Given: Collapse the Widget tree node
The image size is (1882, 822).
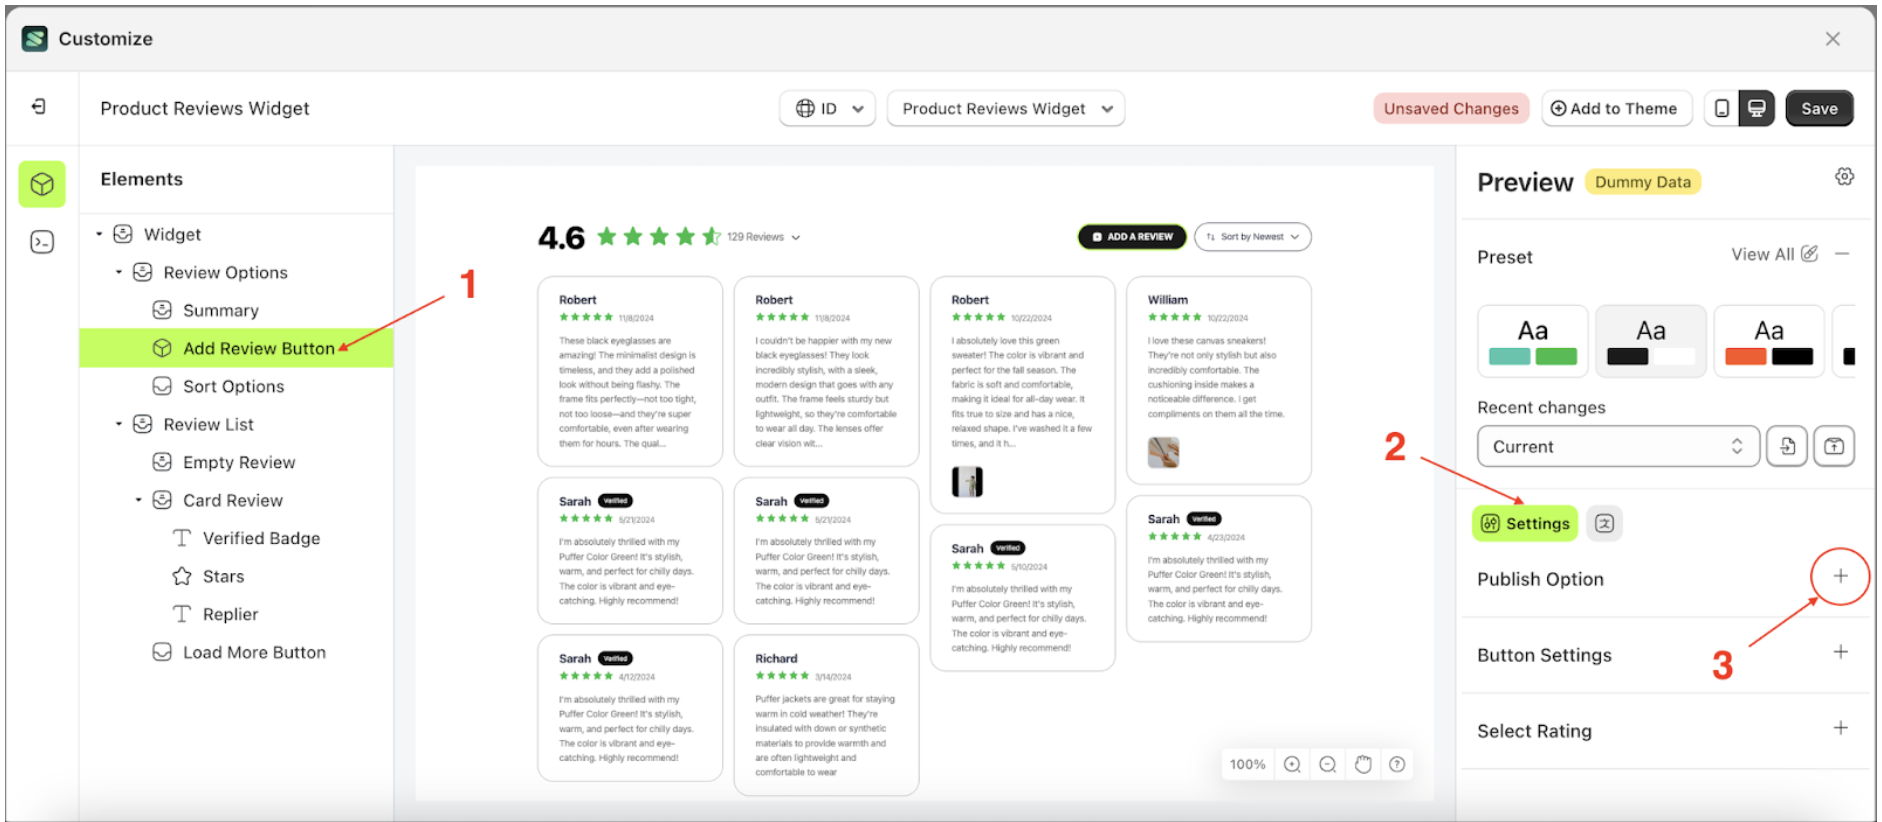Looking at the screenshot, I should [x=99, y=234].
